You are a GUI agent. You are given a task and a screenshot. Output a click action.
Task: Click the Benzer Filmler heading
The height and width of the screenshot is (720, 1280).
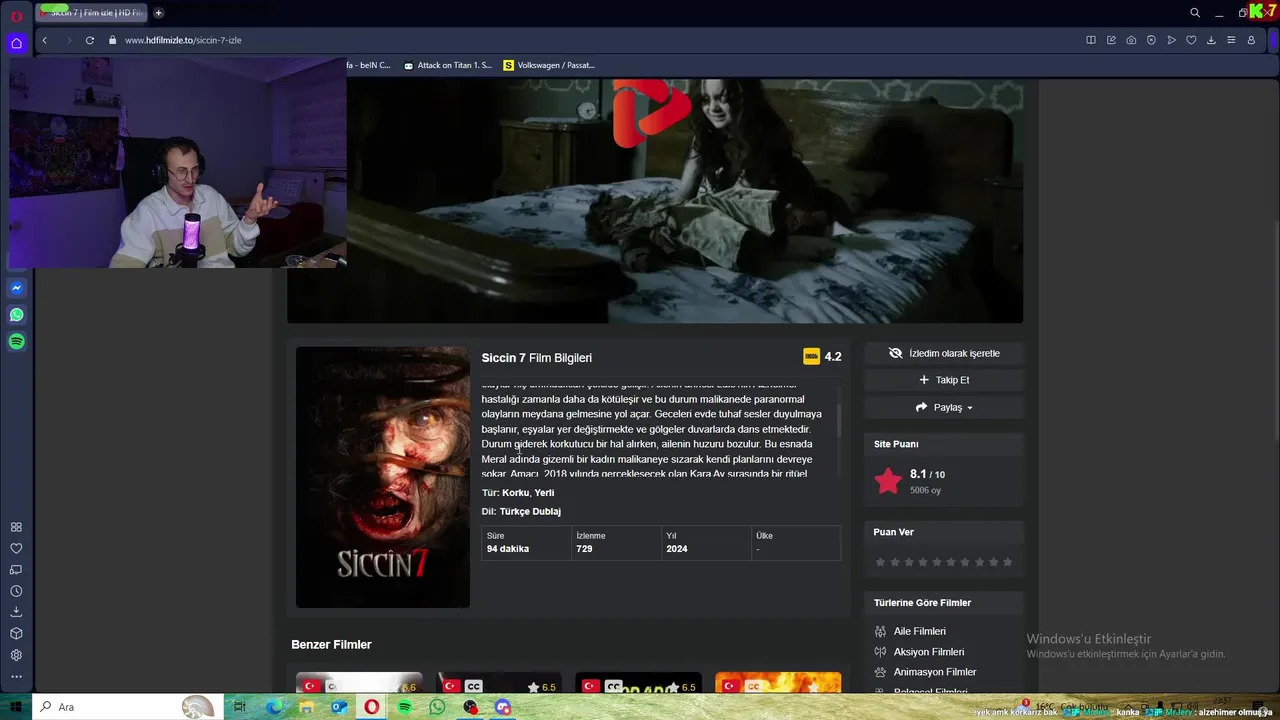click(x=331, y=645)
